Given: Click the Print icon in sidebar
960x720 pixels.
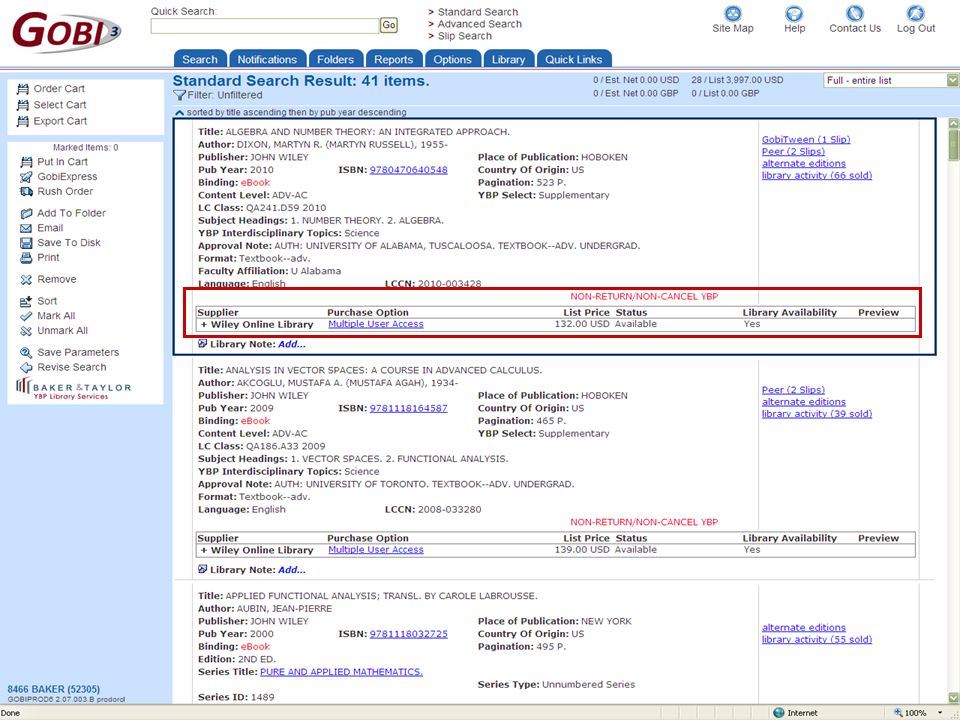Looking at the screenshot, I should point(26,258).
